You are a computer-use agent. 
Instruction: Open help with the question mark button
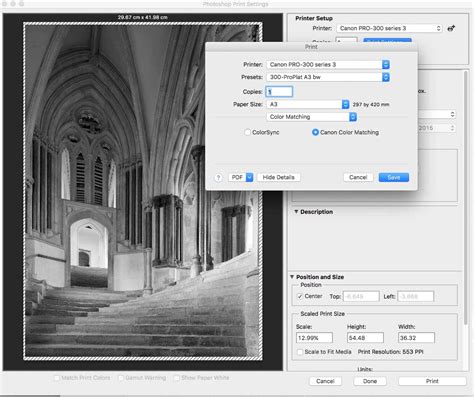click(x=218, y=178)
